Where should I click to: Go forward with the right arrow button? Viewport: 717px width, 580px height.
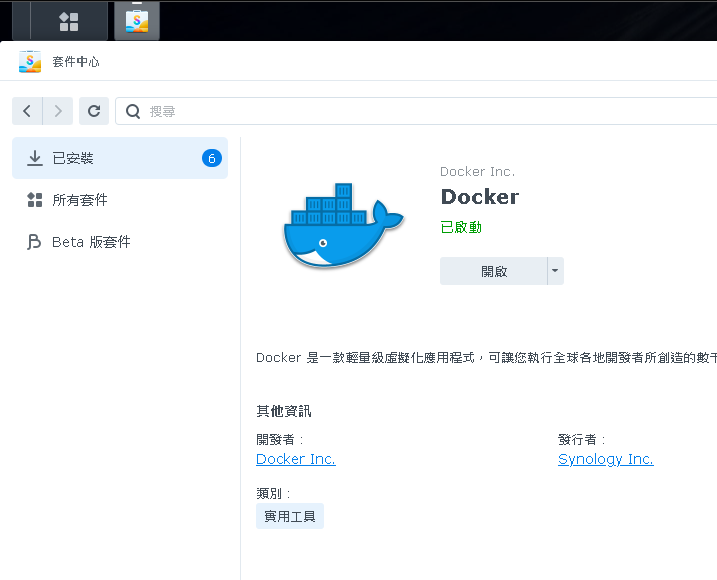click(x=59, y=111)
